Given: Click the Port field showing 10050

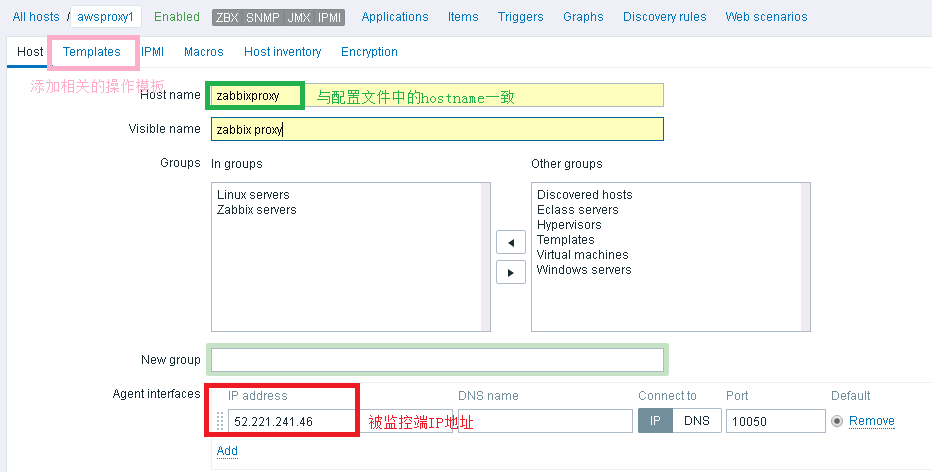Looking at the screenshot, I should (x=776, y=421).
